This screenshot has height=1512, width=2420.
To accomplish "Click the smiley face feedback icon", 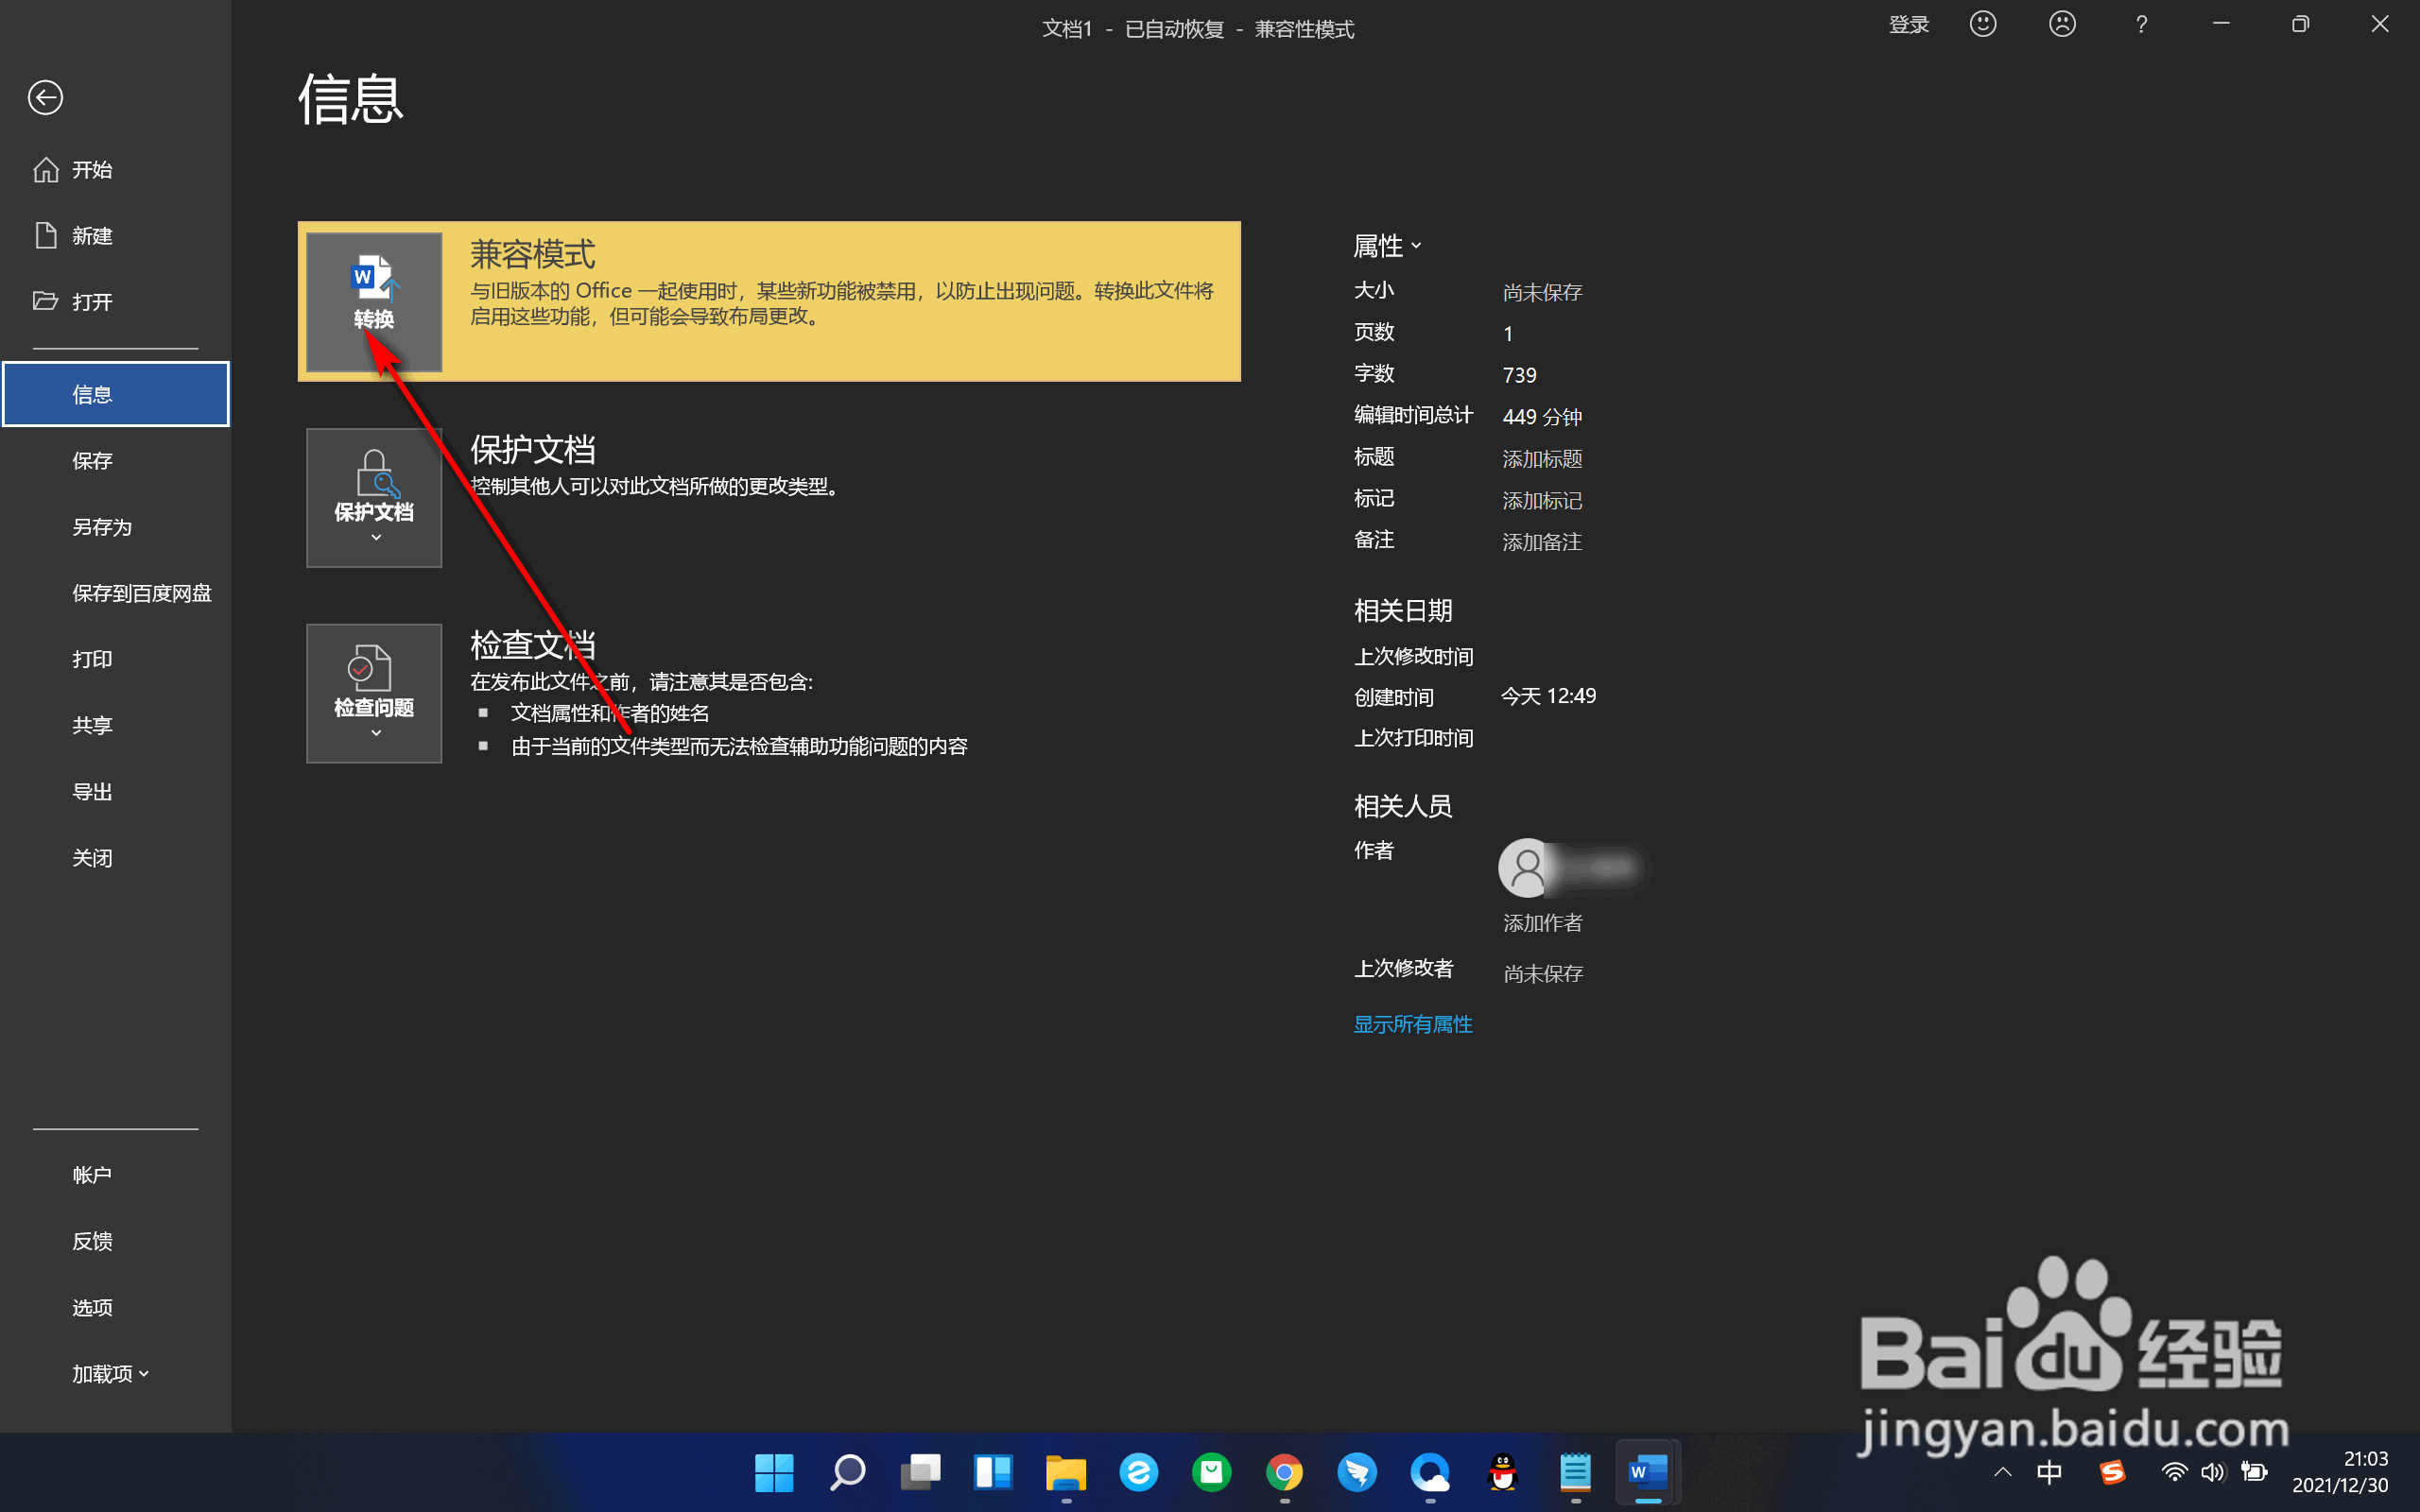I will pyautogui.click(x=1983, y=24).
